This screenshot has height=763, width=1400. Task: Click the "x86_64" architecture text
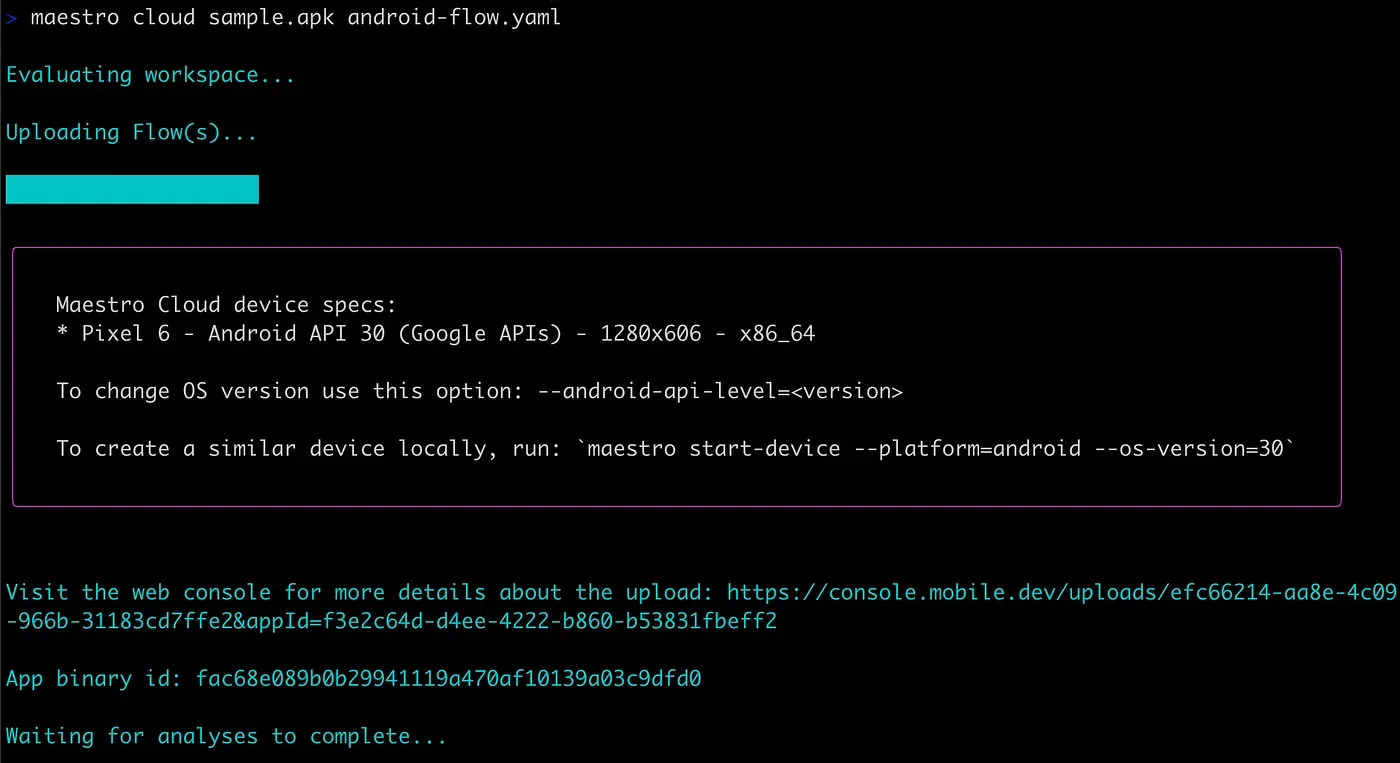(x=777, y=333)
